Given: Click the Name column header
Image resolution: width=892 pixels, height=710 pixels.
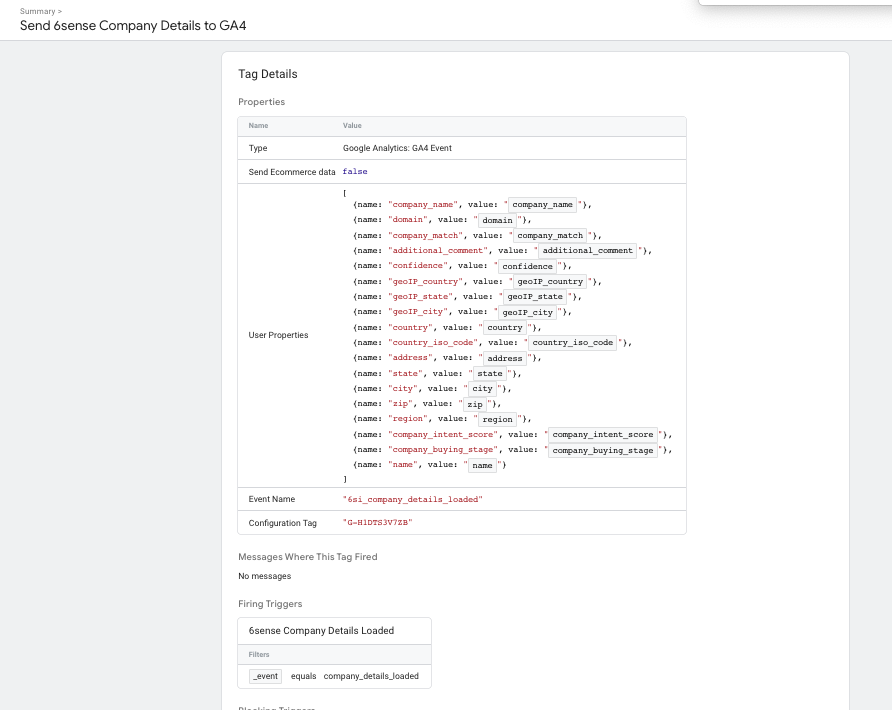Looking at the screenshot, I should [258, 126].
